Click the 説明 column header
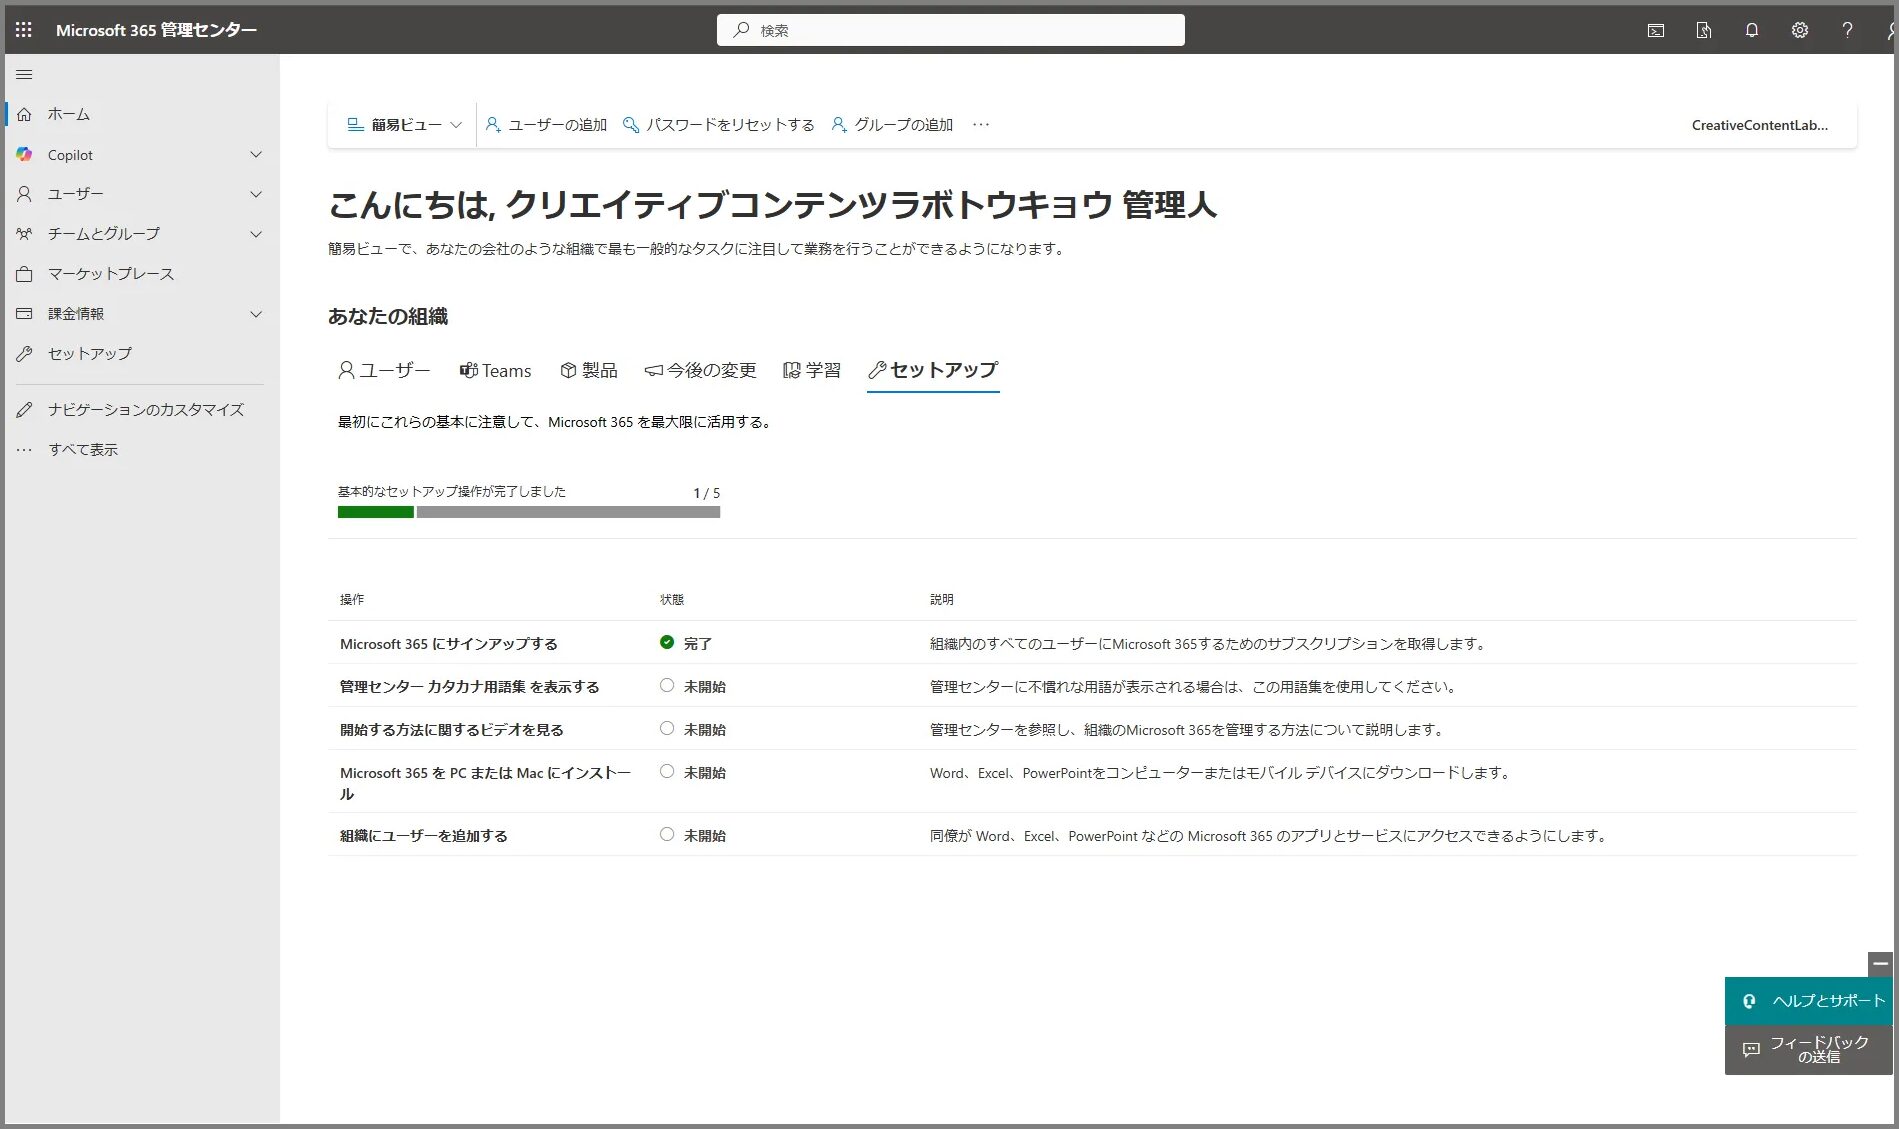The image size is (1899, 1129). coord(942,599)
